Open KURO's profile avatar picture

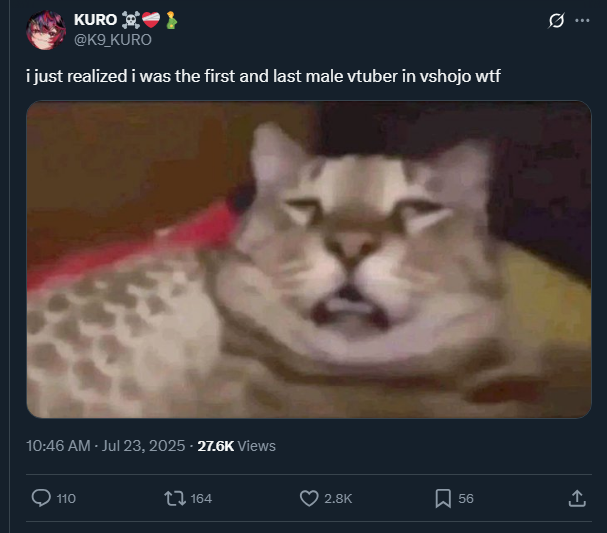[46, 30]
